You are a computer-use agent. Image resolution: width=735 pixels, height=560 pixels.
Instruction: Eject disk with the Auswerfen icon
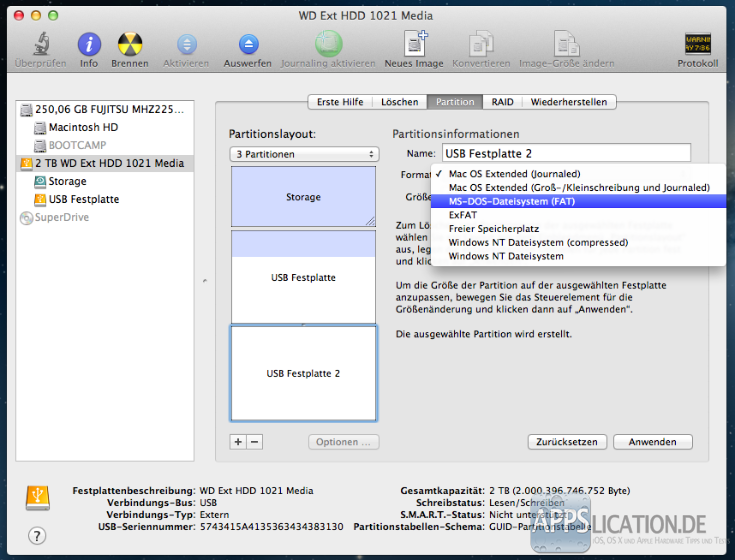pyautogui.click(x=248, y=45)
